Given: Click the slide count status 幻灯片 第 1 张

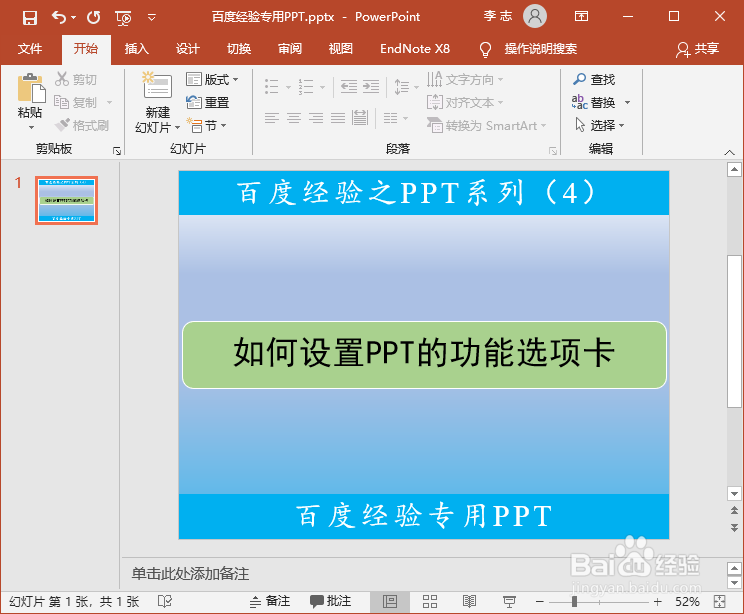Looking at the screenshot, I should tap(74, 602).
